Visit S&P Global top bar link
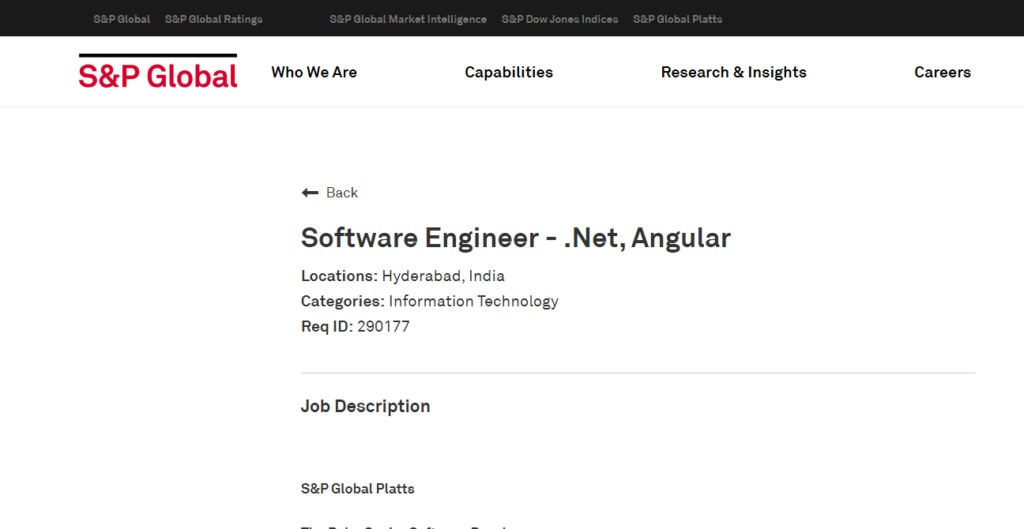Viewport: 1024px width, 529px height. click(x=121, y=19)
